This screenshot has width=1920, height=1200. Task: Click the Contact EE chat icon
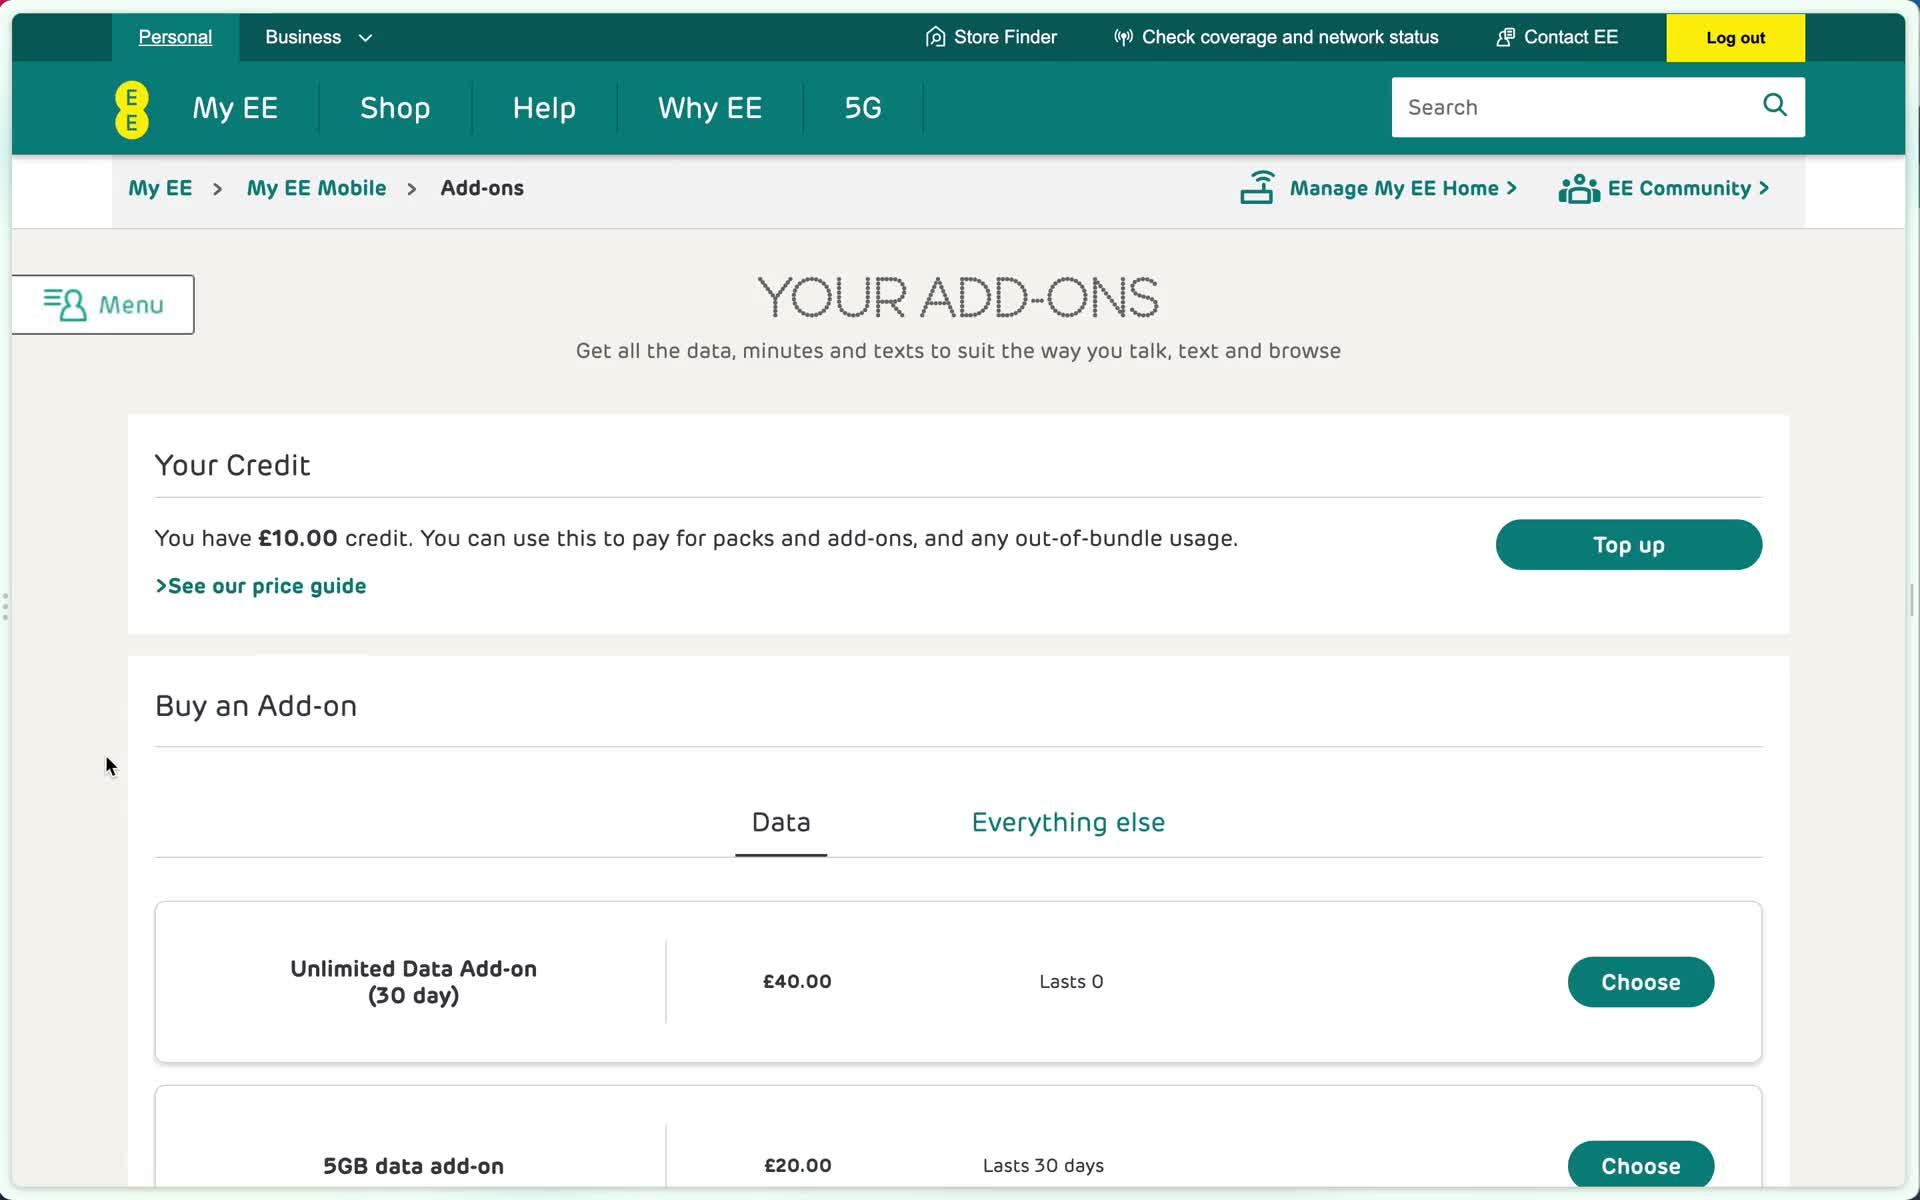pos(1505,37)
